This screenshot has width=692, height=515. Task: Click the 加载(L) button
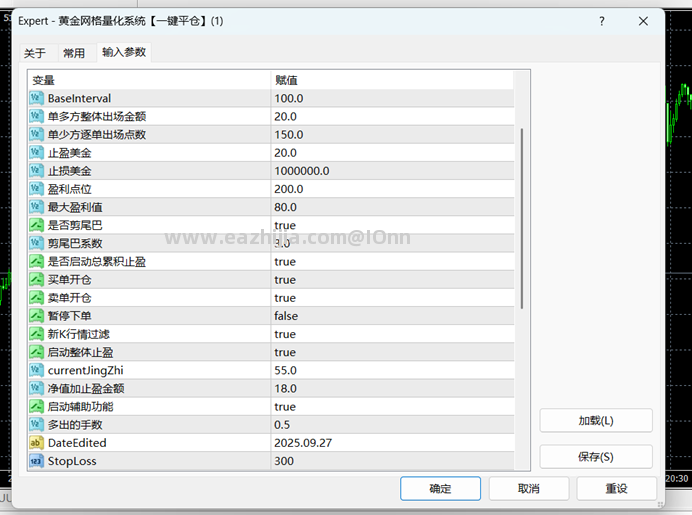point(596,421)
